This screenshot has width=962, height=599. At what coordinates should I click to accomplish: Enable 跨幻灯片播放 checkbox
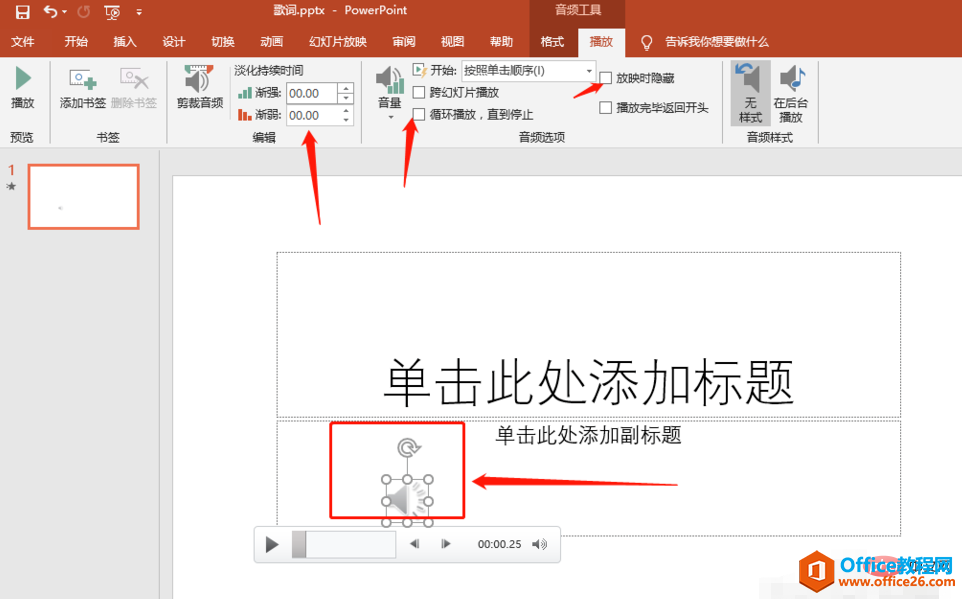419,93
